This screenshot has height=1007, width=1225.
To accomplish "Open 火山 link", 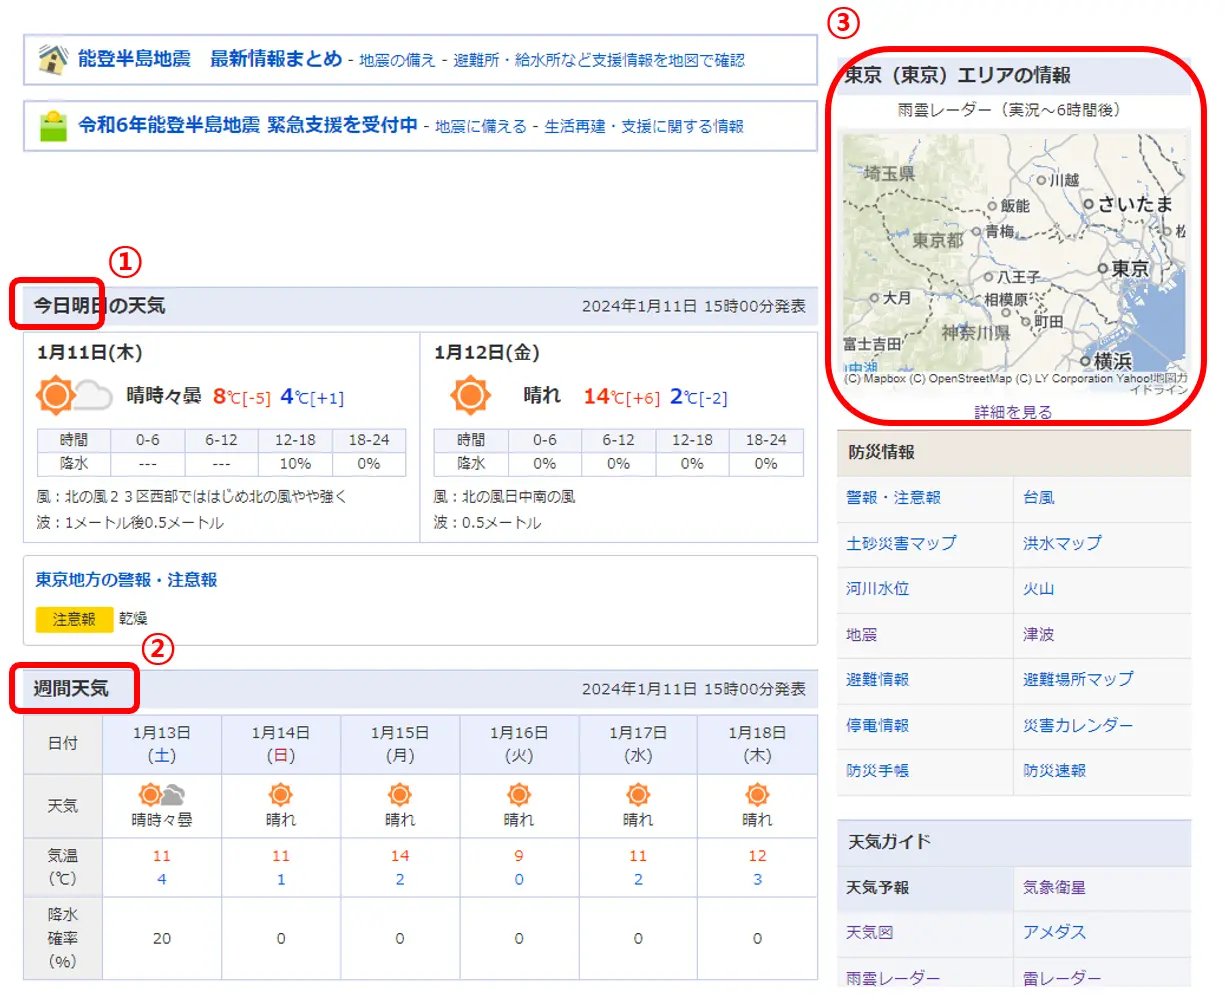I will 1038,589.
